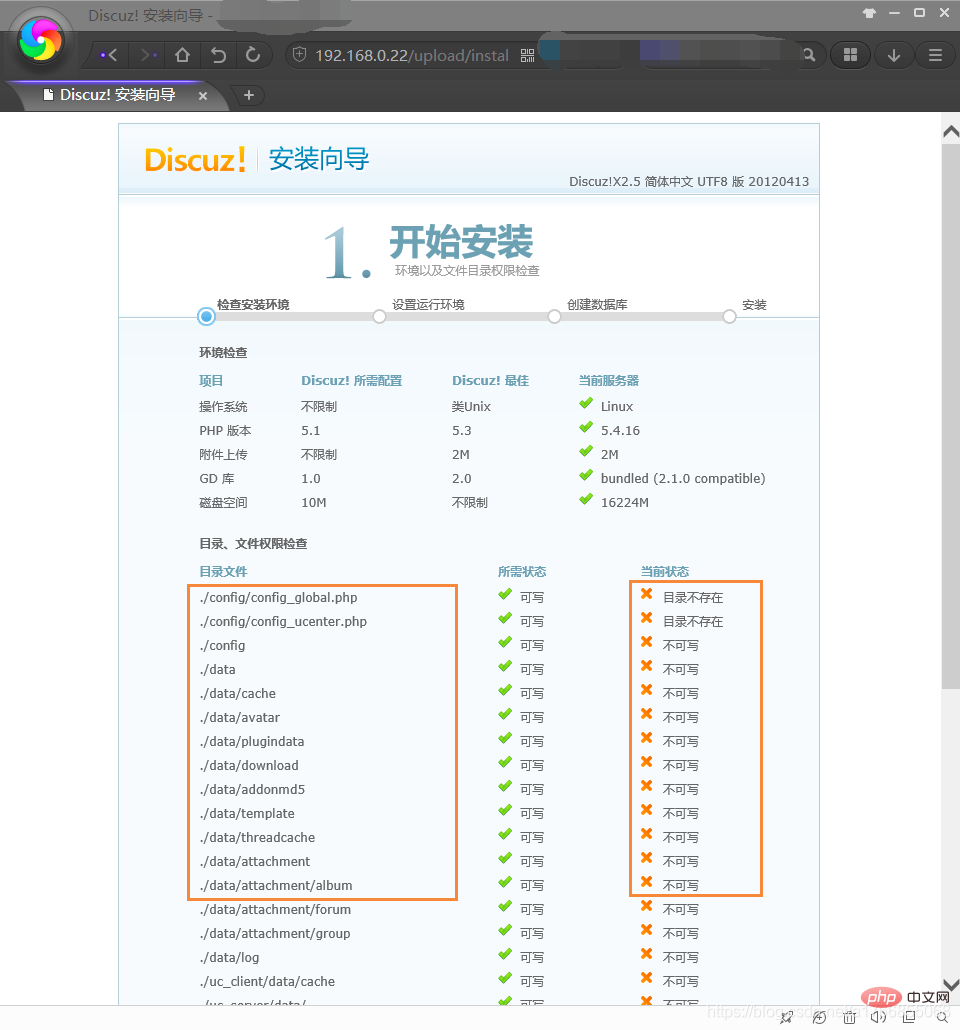The image size is (960, 1030).
Task: Click the trash can icon in status bar
Action: pyautogui.click(x=849, y=1018)
